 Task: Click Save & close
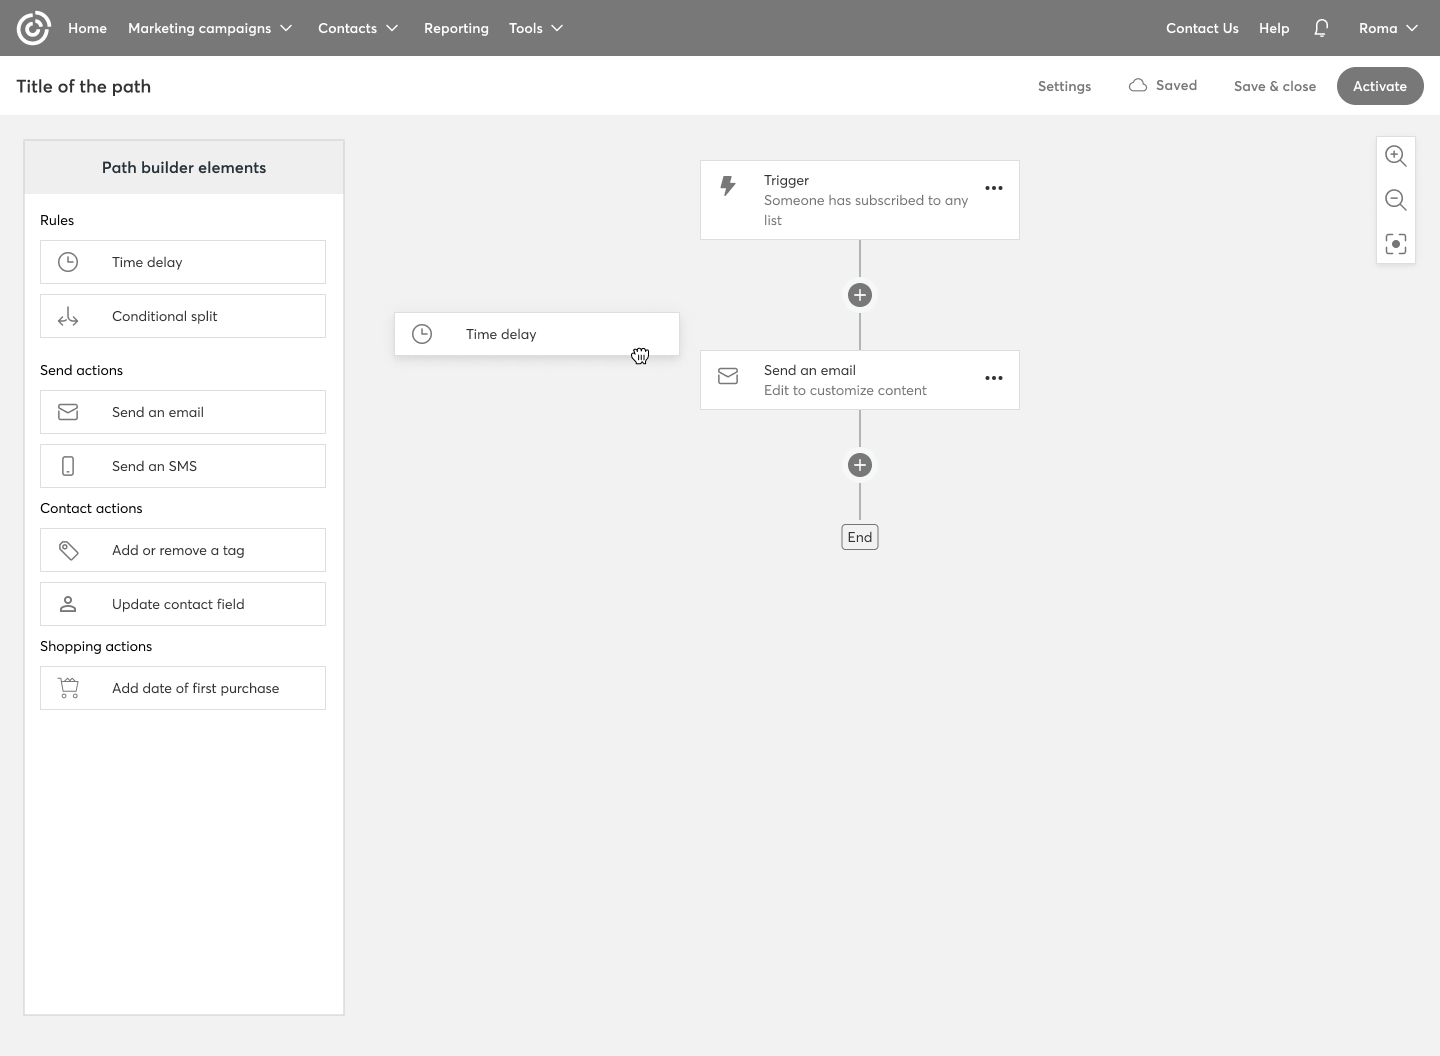pyautogui.click(x=1274, y=86)
